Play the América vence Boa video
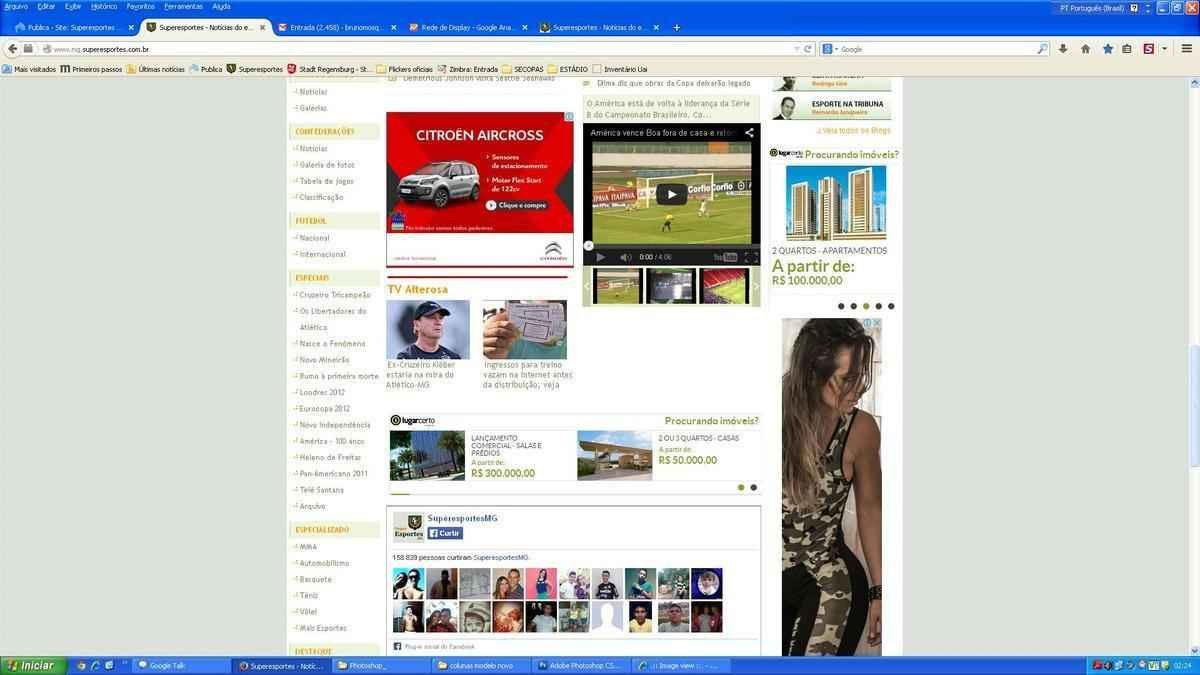This screenshot has height=675, width=1200. pos(671,195)
